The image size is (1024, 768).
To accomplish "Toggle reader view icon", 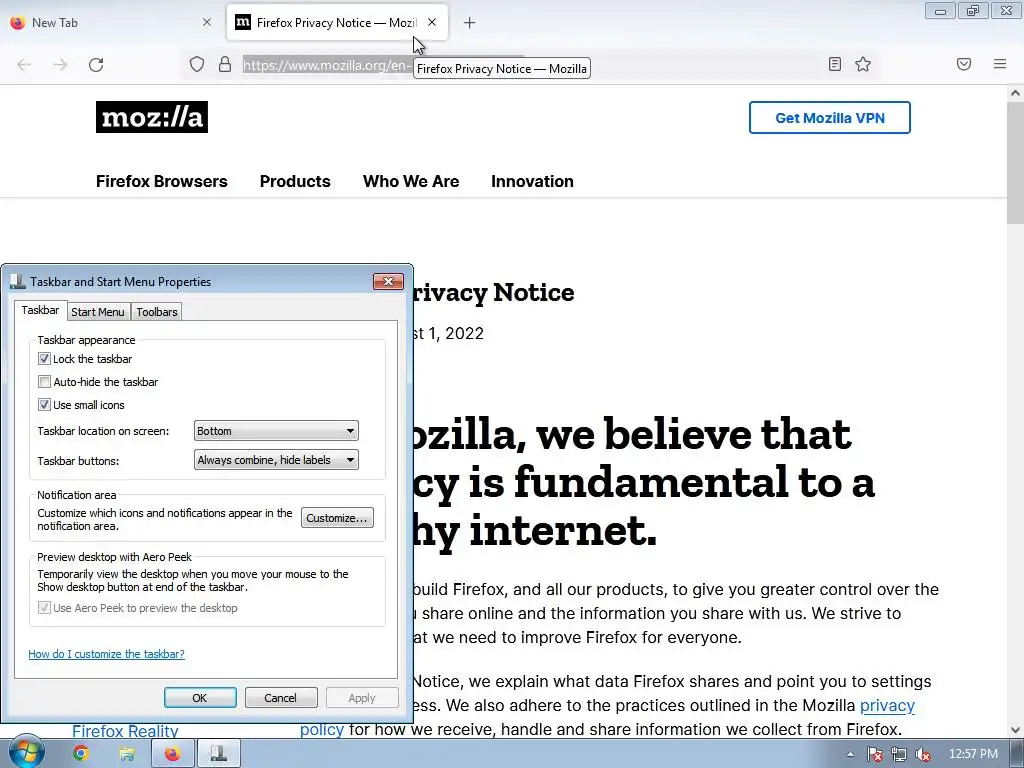I will pos(834,64).
